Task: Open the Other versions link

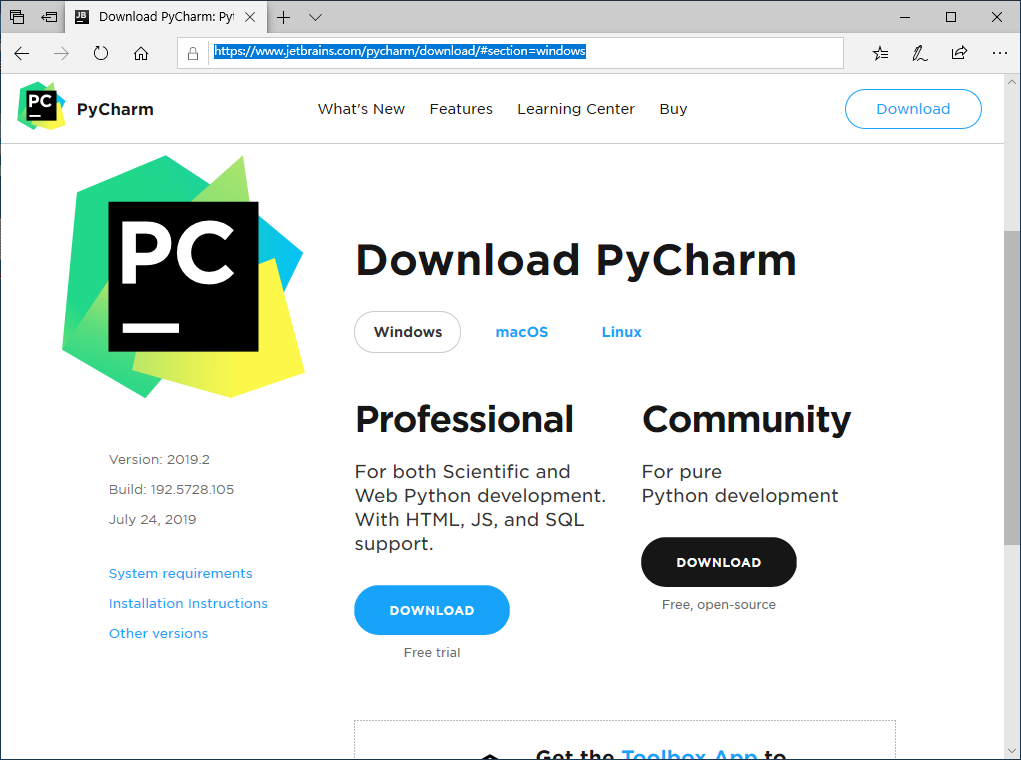Action: pos(158,634)
